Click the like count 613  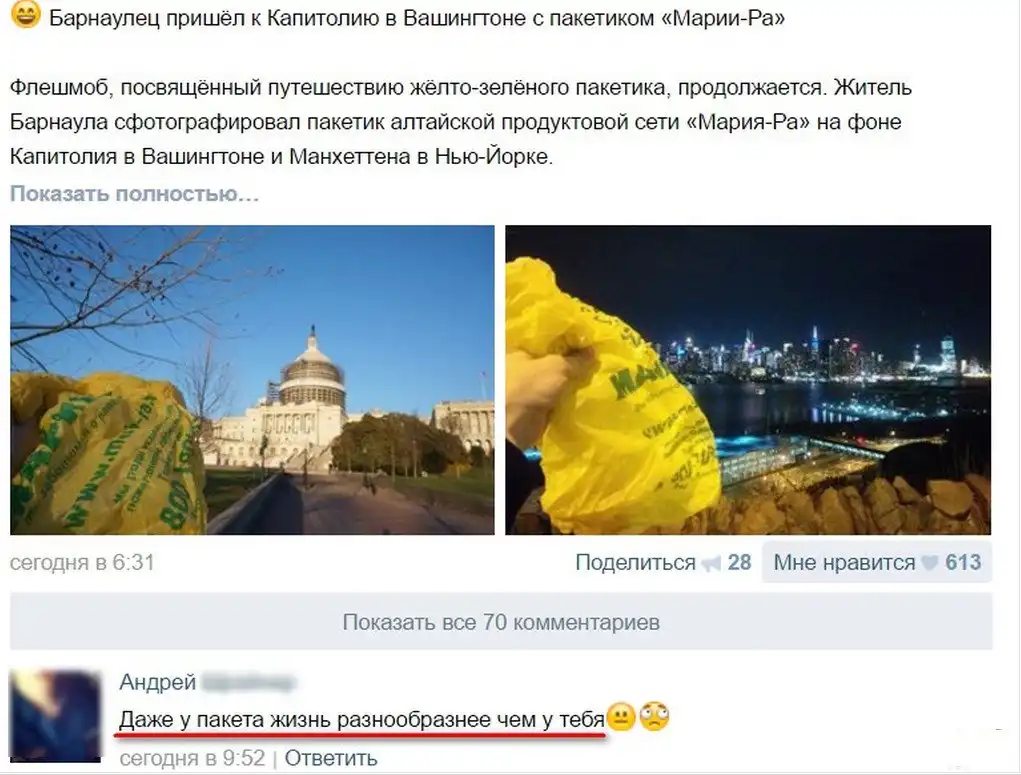pyautogui.click(x=963, y=563)
